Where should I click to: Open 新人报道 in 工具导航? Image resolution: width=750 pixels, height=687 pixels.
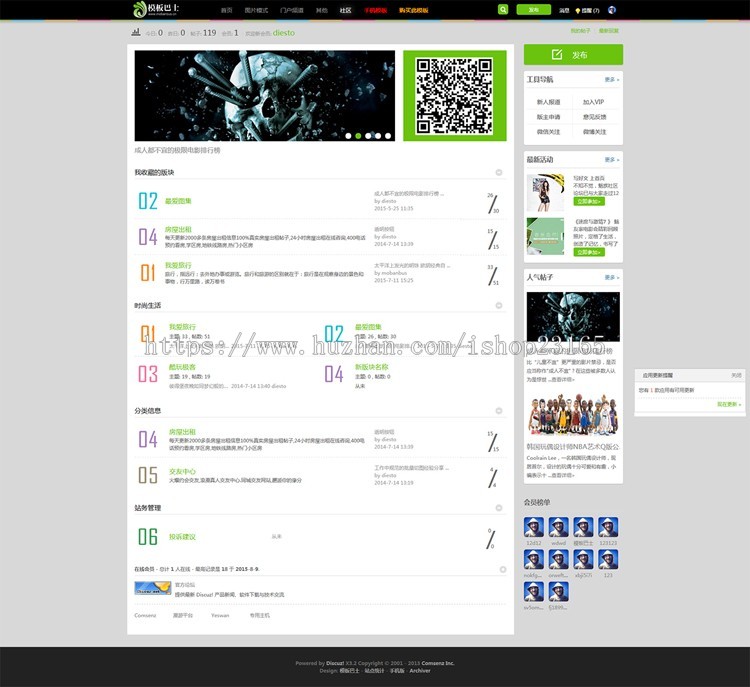(548, 102)
